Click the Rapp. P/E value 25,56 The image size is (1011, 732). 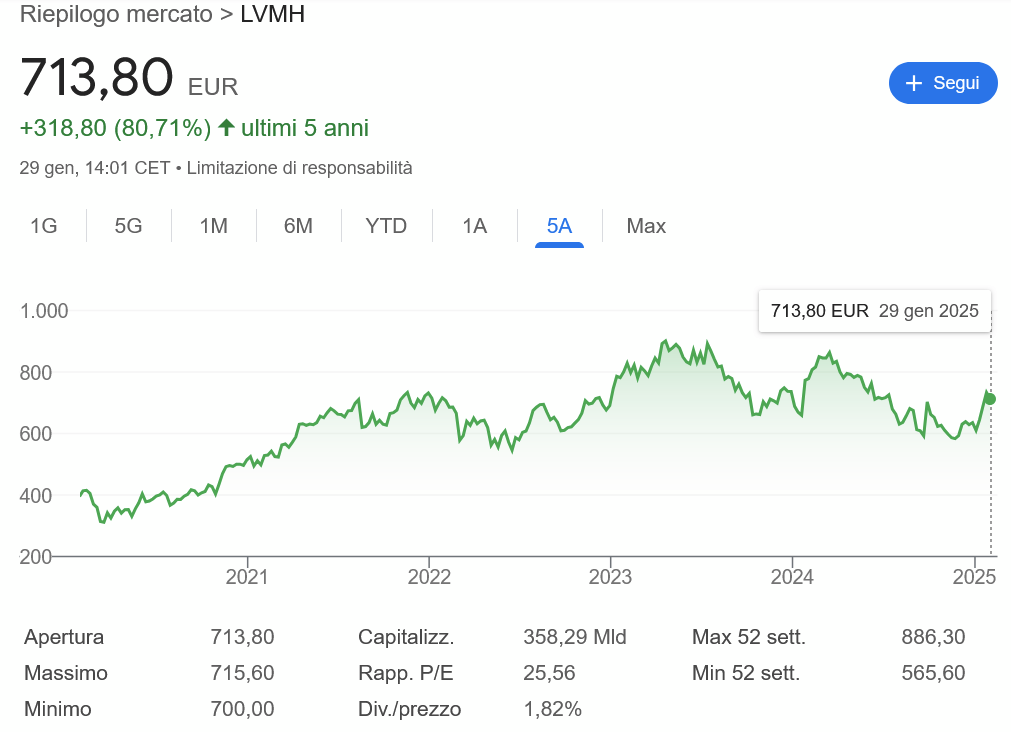(549, 673)
